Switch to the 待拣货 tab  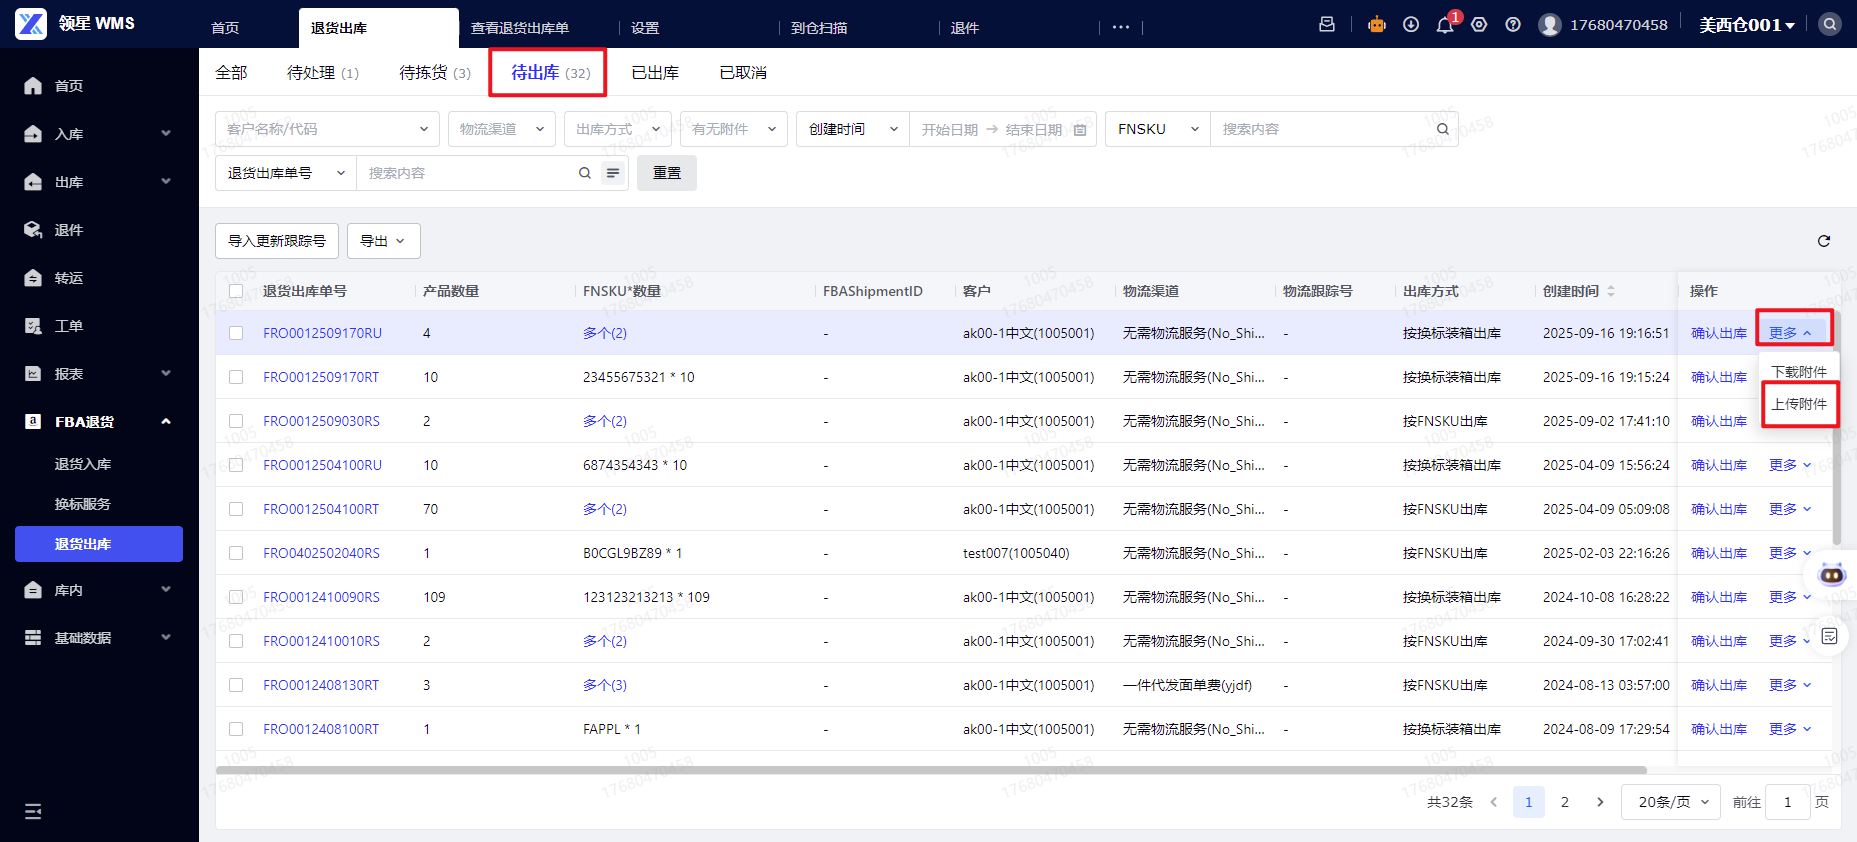(434, 73)
